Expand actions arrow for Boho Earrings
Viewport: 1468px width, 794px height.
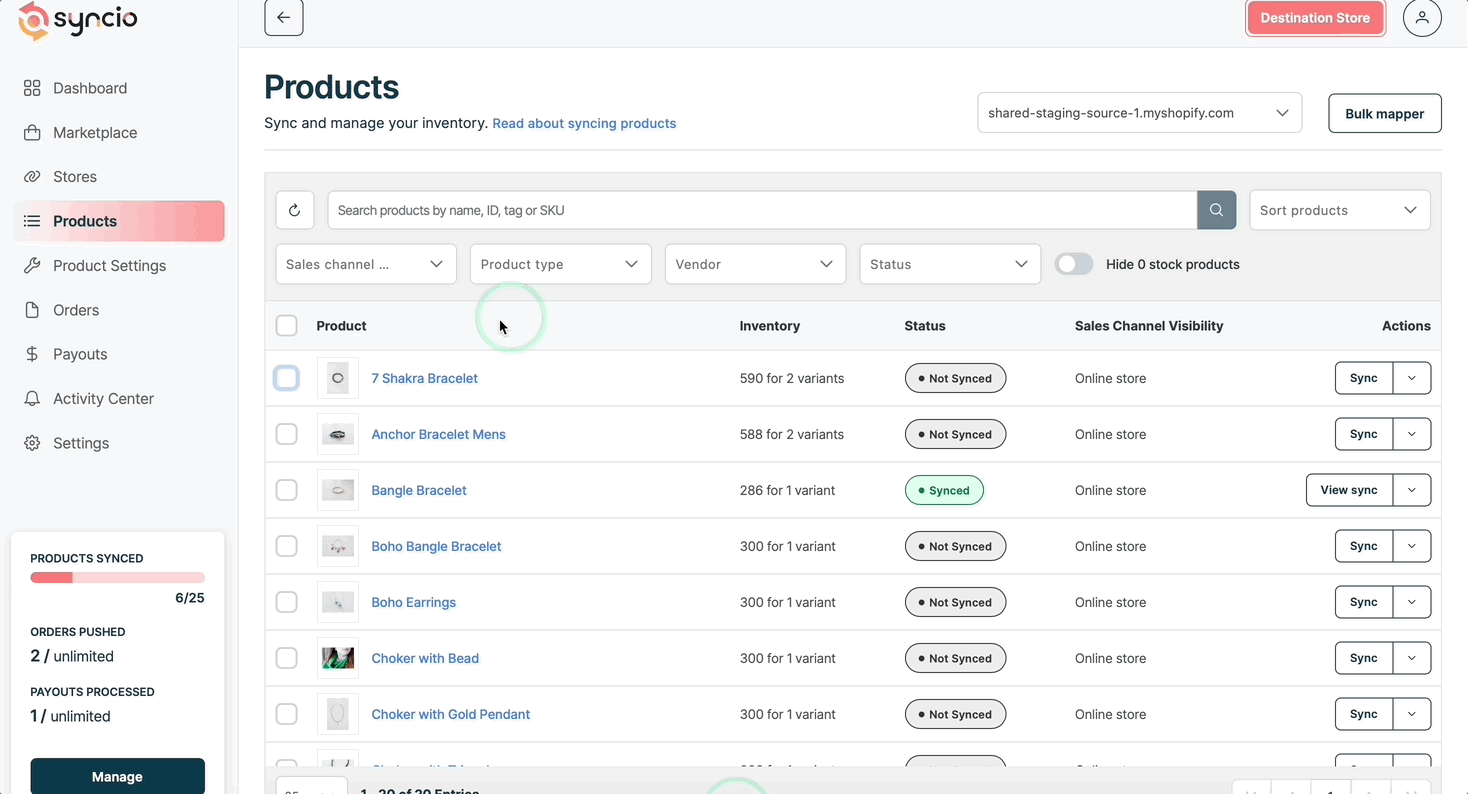[1412, 602]
